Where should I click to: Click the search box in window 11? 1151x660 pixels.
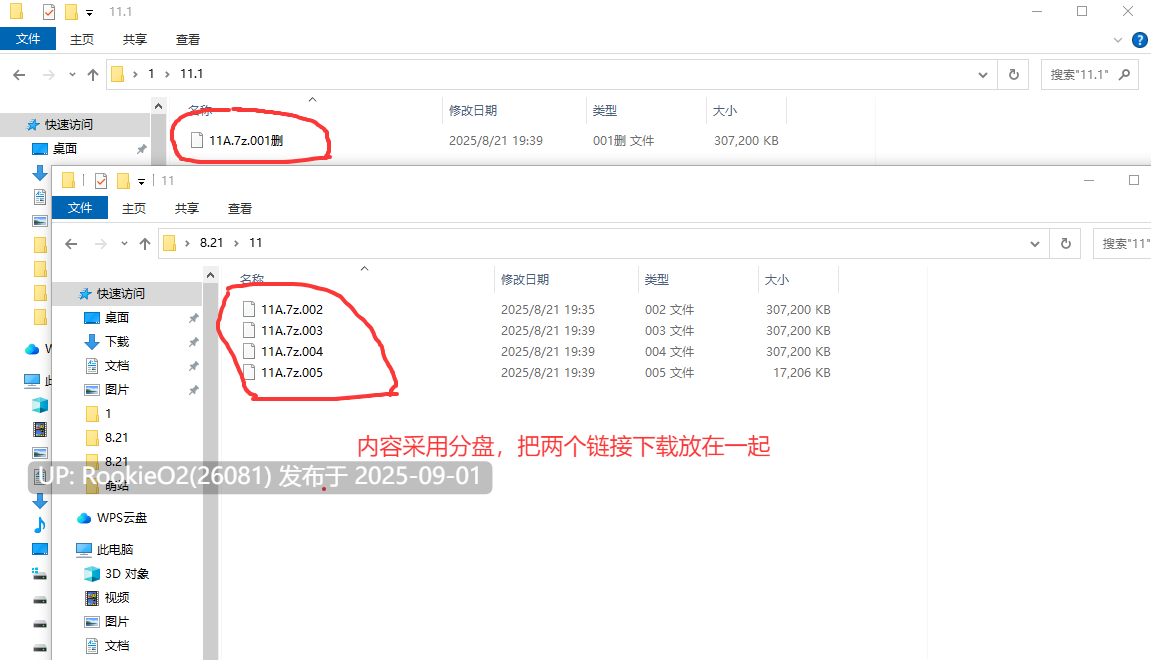(1122, 243)
